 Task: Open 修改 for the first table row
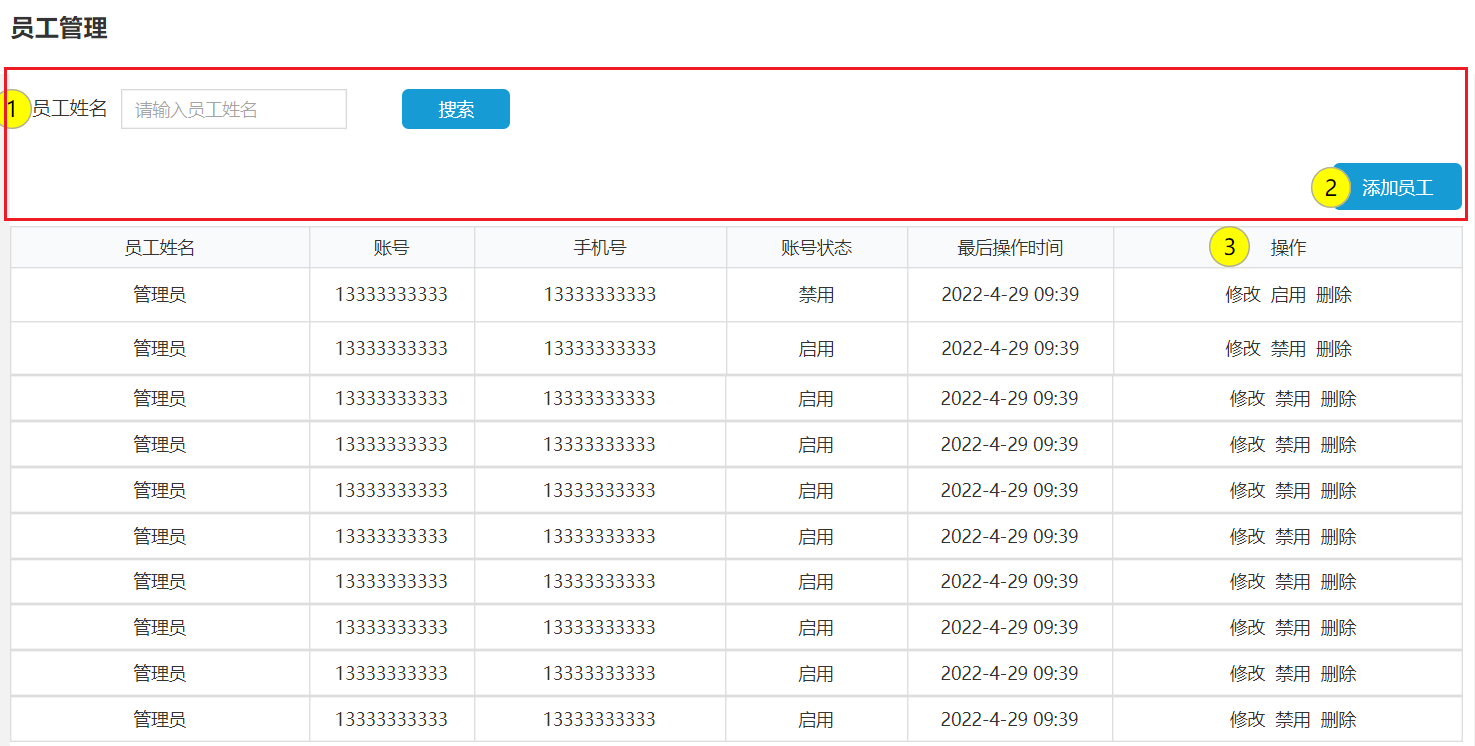point(1243,295)
